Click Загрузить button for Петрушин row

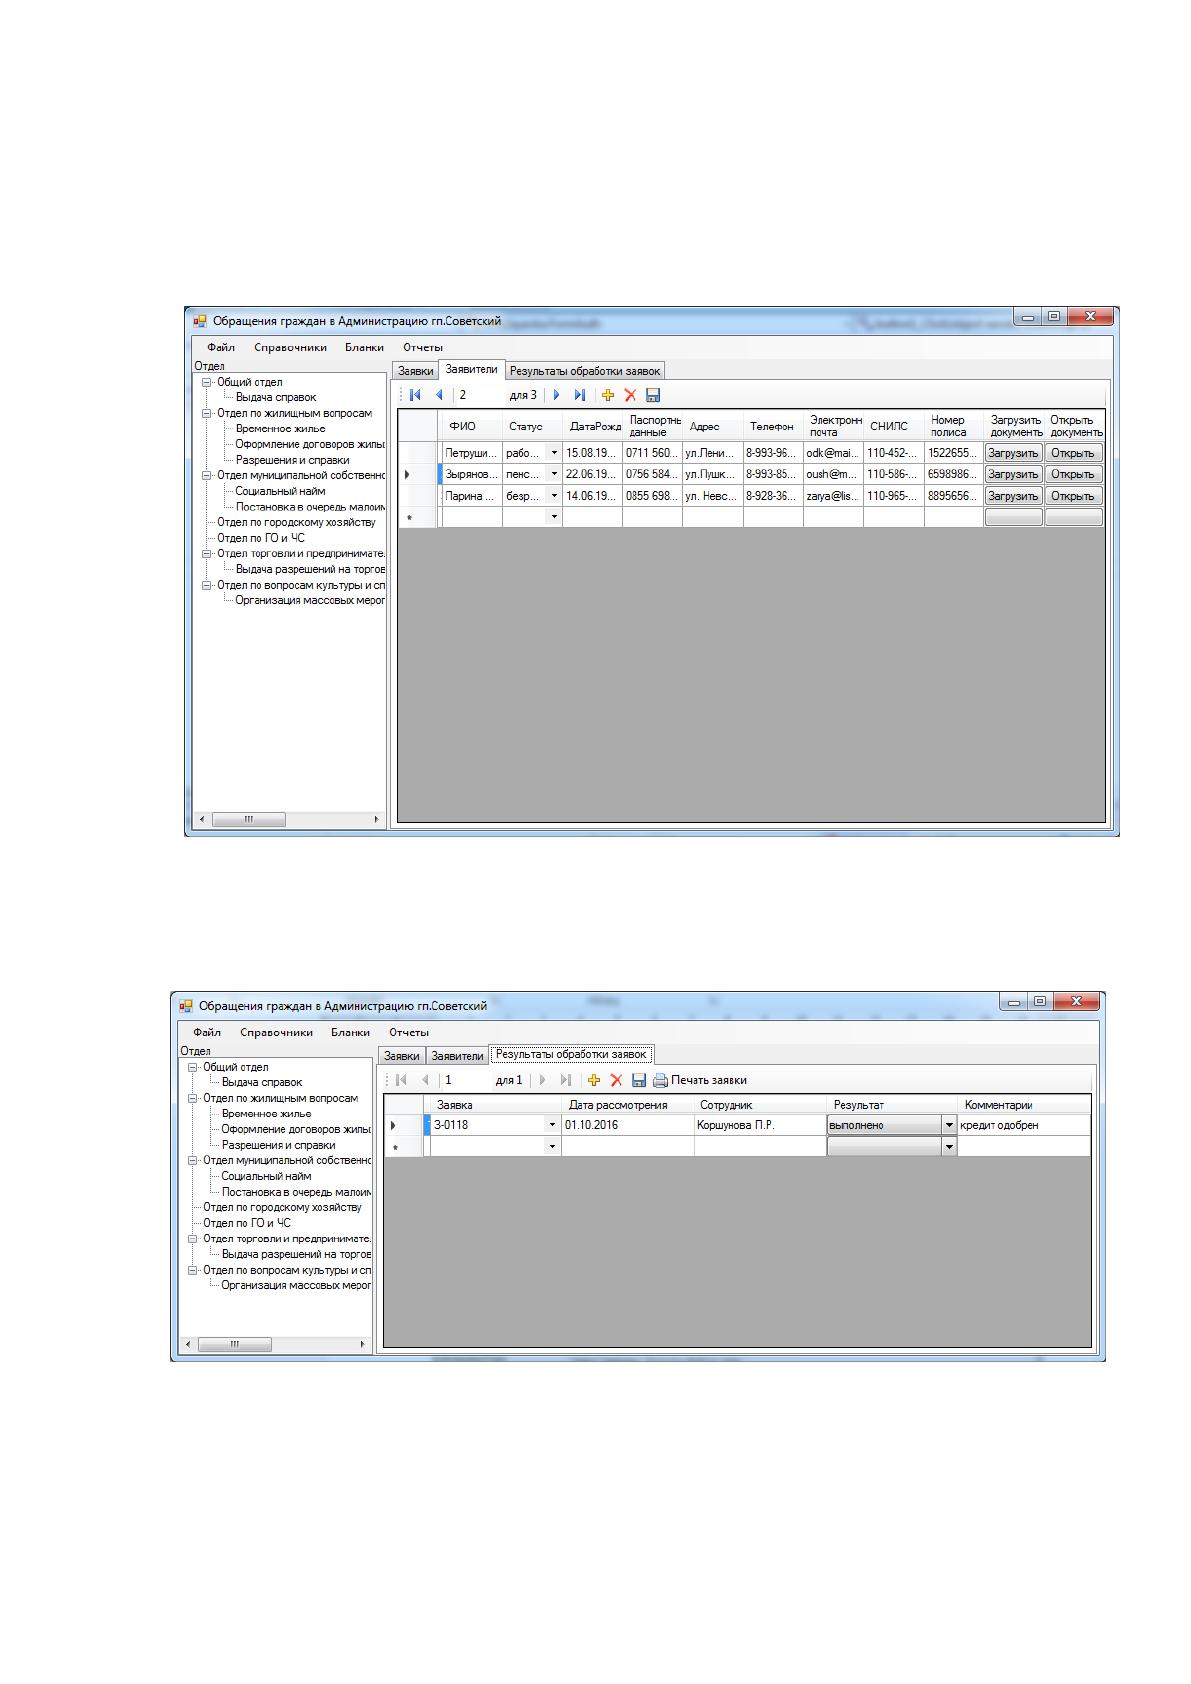(x=1013, y=453)
